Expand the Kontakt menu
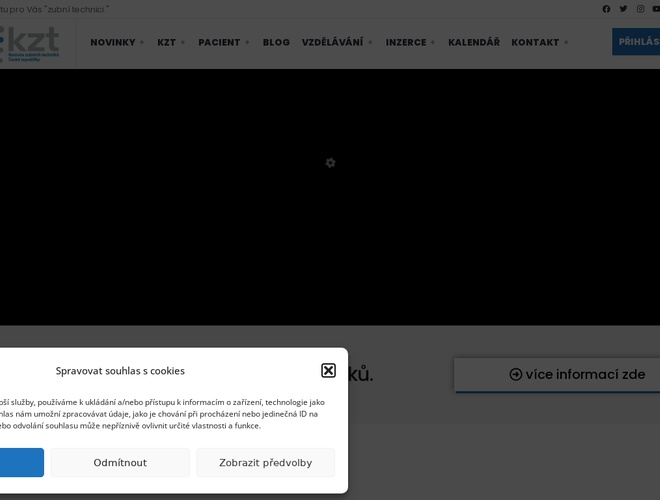 [540, 43]
